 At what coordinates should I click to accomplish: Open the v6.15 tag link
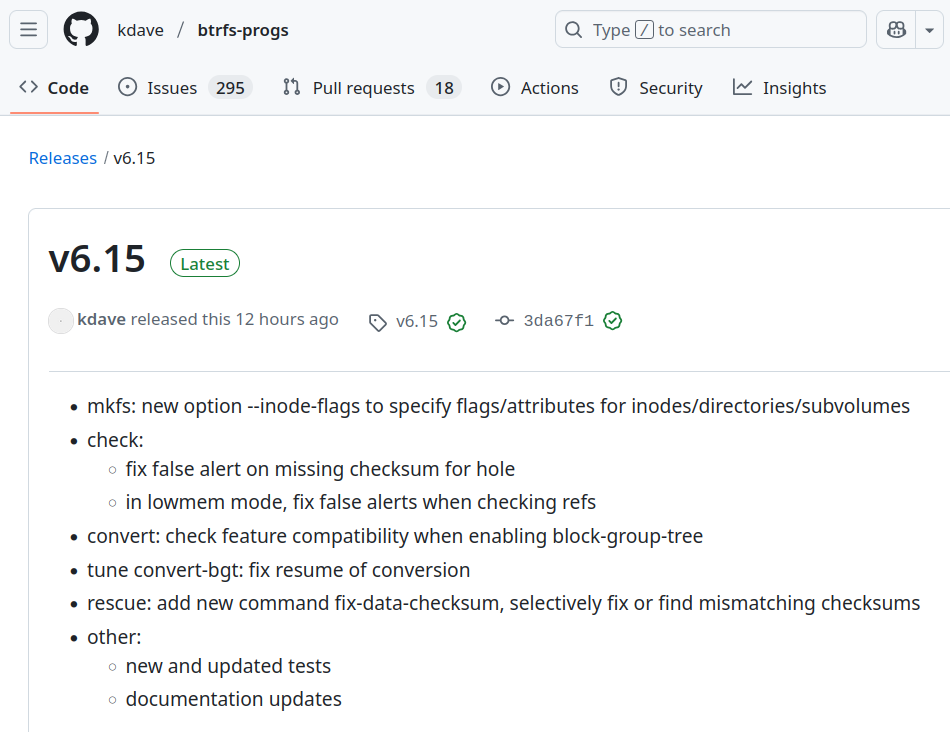(417, 321)
